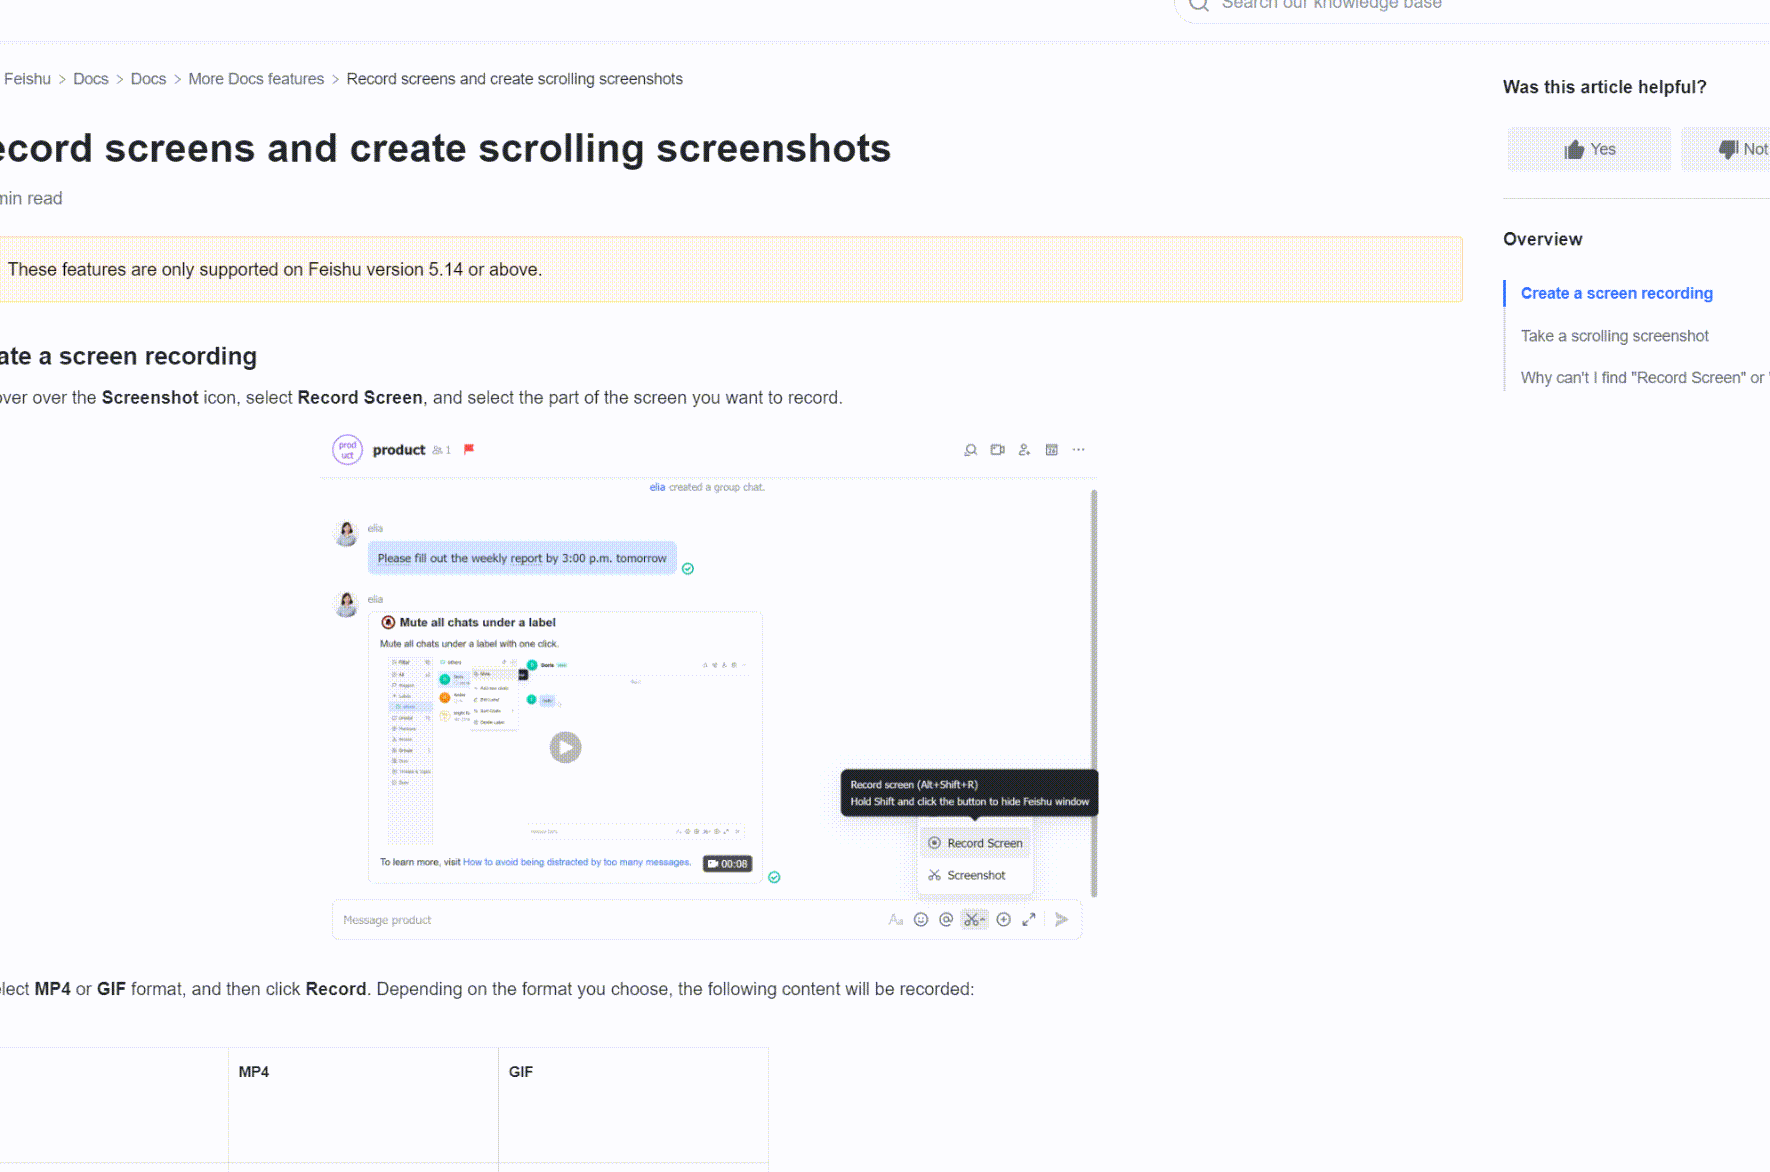
Task: Open the ... more options menu in chat header
Action: pos(1078,449)
